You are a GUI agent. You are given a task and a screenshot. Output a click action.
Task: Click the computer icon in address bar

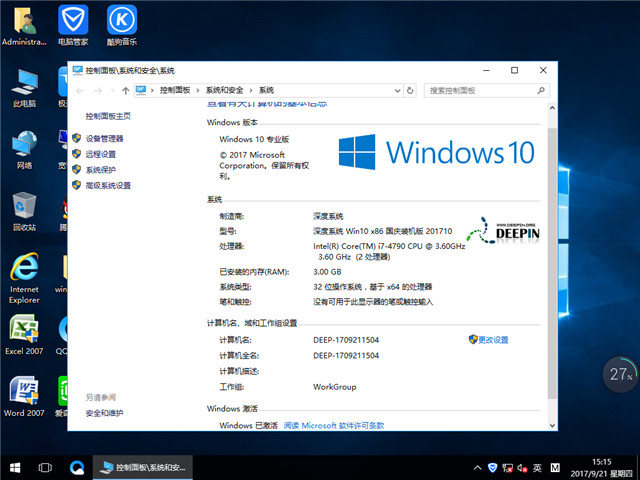tap(141, 90)
